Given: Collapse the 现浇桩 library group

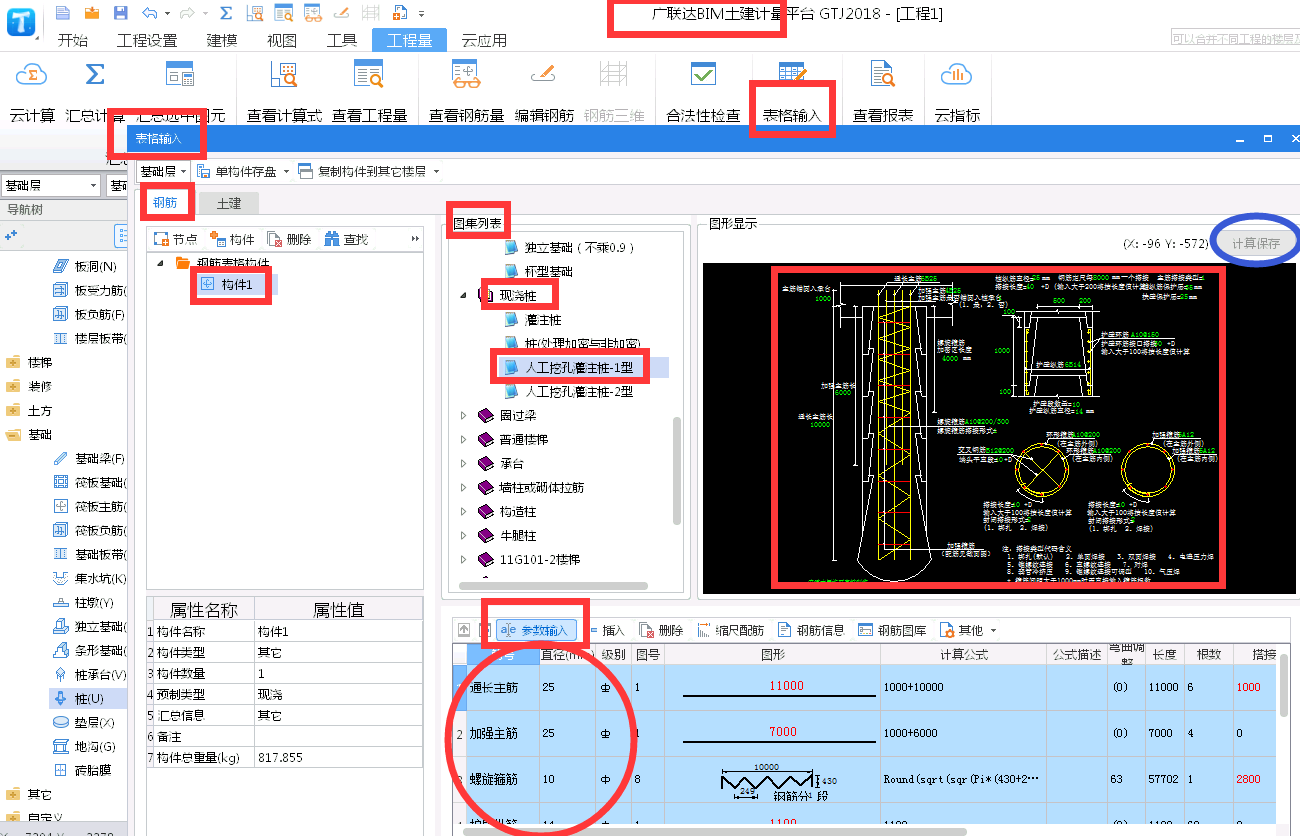Looking at the screenshot, I should (463, 295).
